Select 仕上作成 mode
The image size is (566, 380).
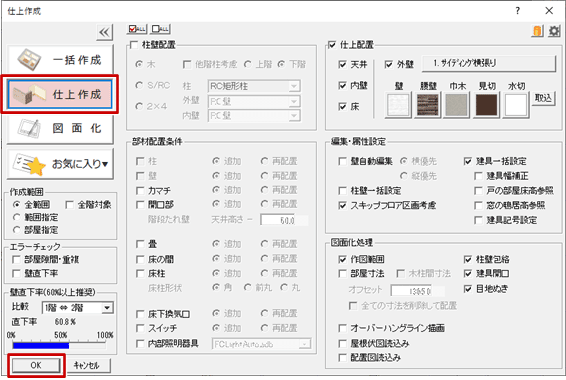click(60, 95)
